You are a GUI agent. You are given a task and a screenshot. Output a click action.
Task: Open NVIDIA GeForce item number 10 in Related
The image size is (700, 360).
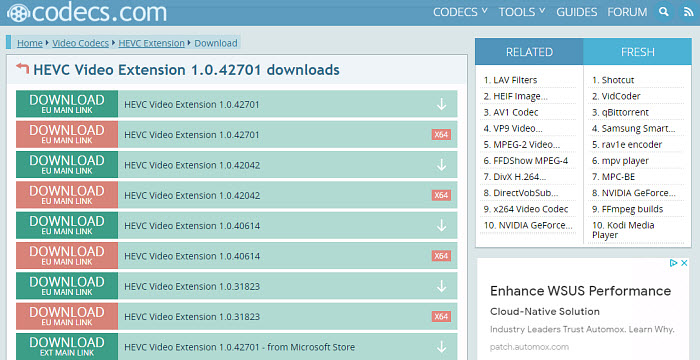pos(535,225)
